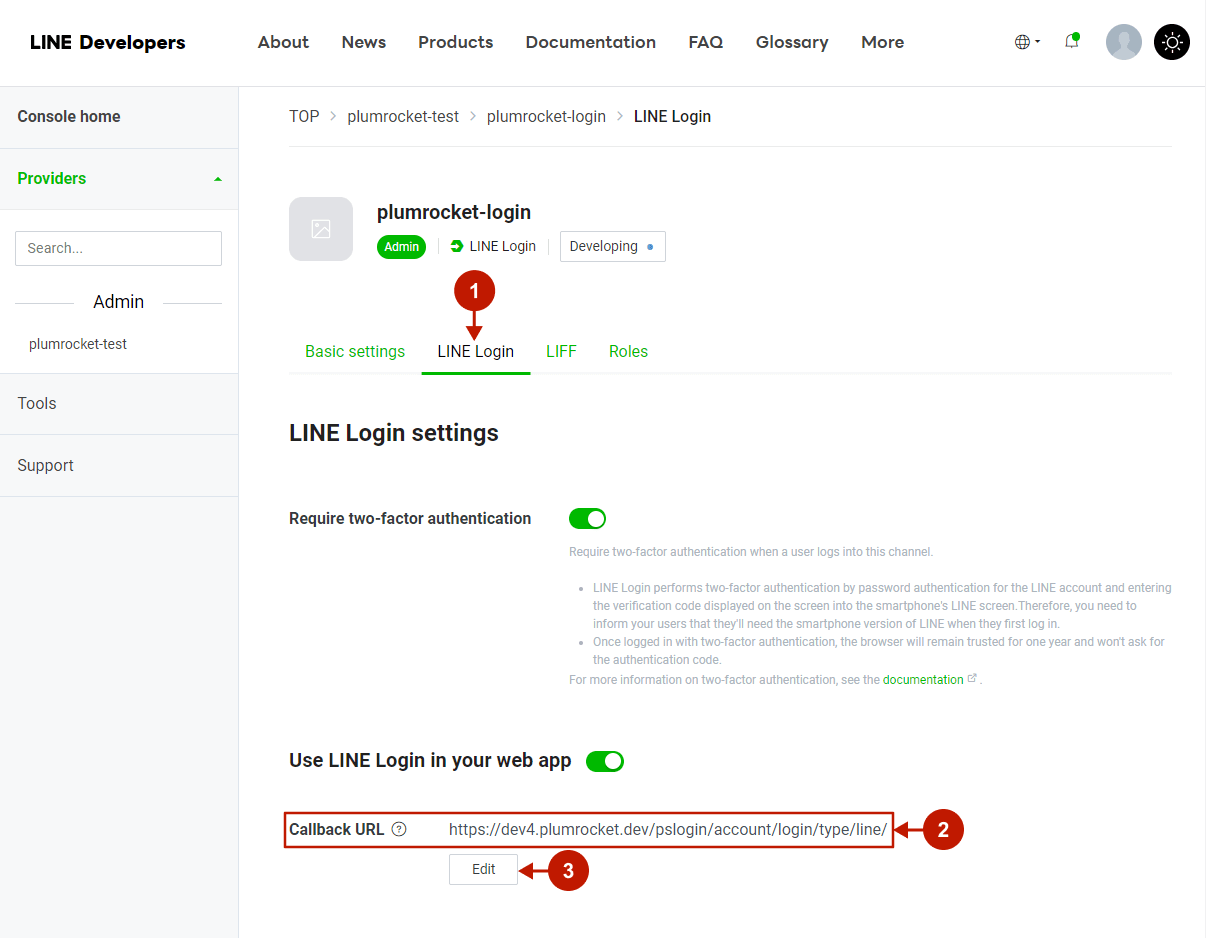Open the Glossary page
The image size is (1206, 938).
coord(792,42)
